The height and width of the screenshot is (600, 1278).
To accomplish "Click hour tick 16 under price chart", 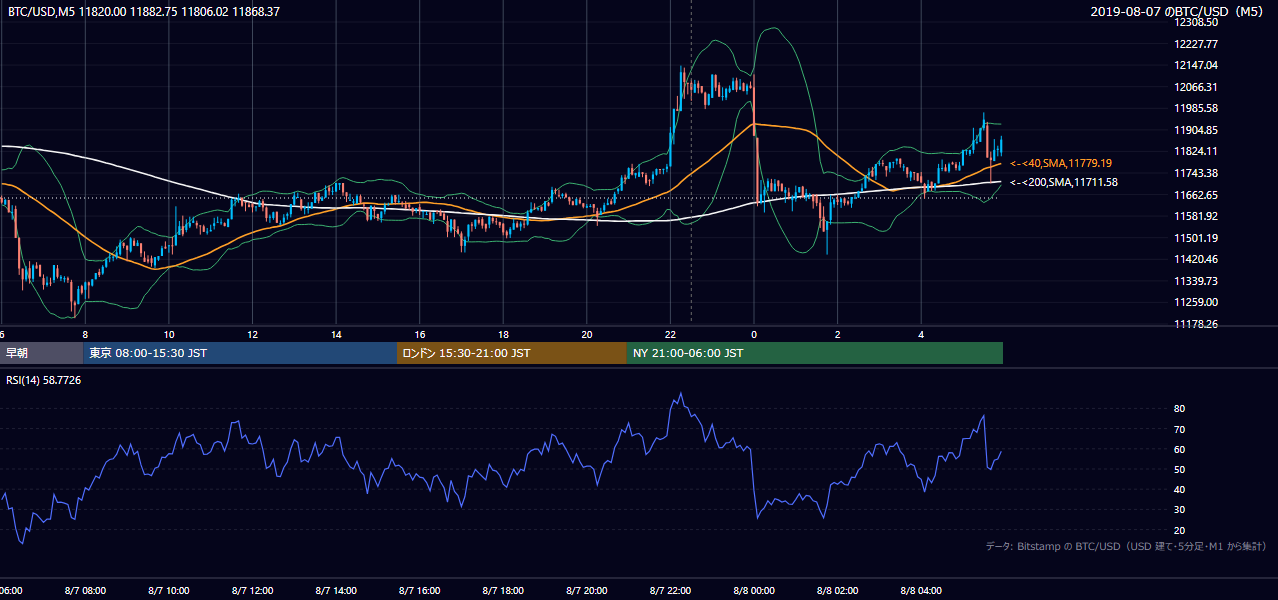I will click(x=420, y=335).
